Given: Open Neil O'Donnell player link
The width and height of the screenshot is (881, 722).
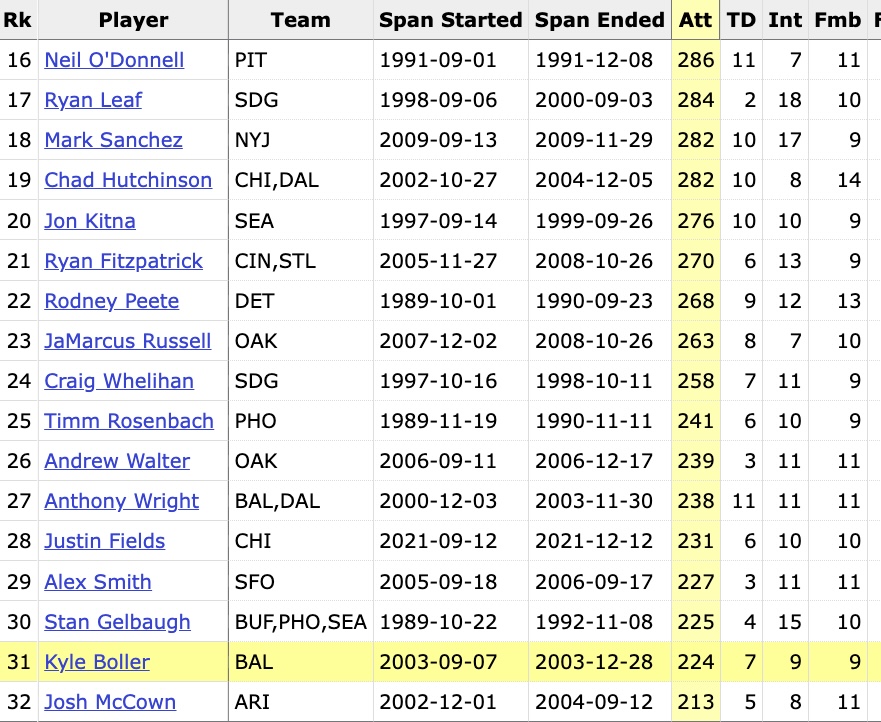Looking at the screenshot, I should click(x=114, y=60).
